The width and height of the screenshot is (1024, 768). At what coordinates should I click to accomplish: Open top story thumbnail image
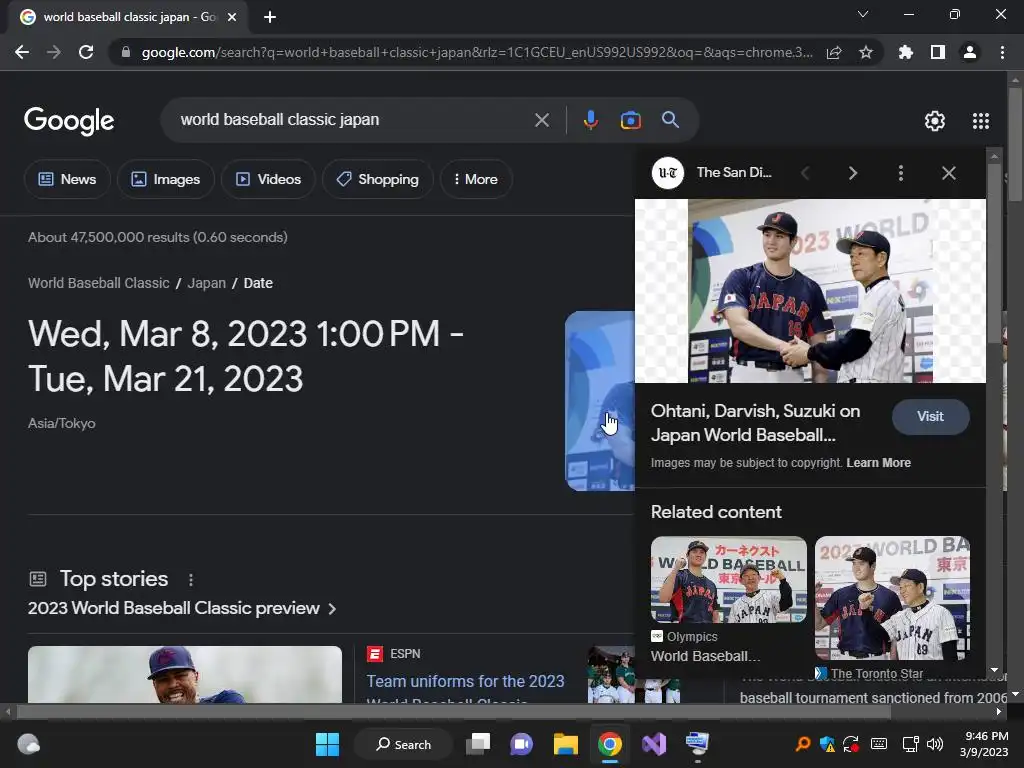point(185,675)
